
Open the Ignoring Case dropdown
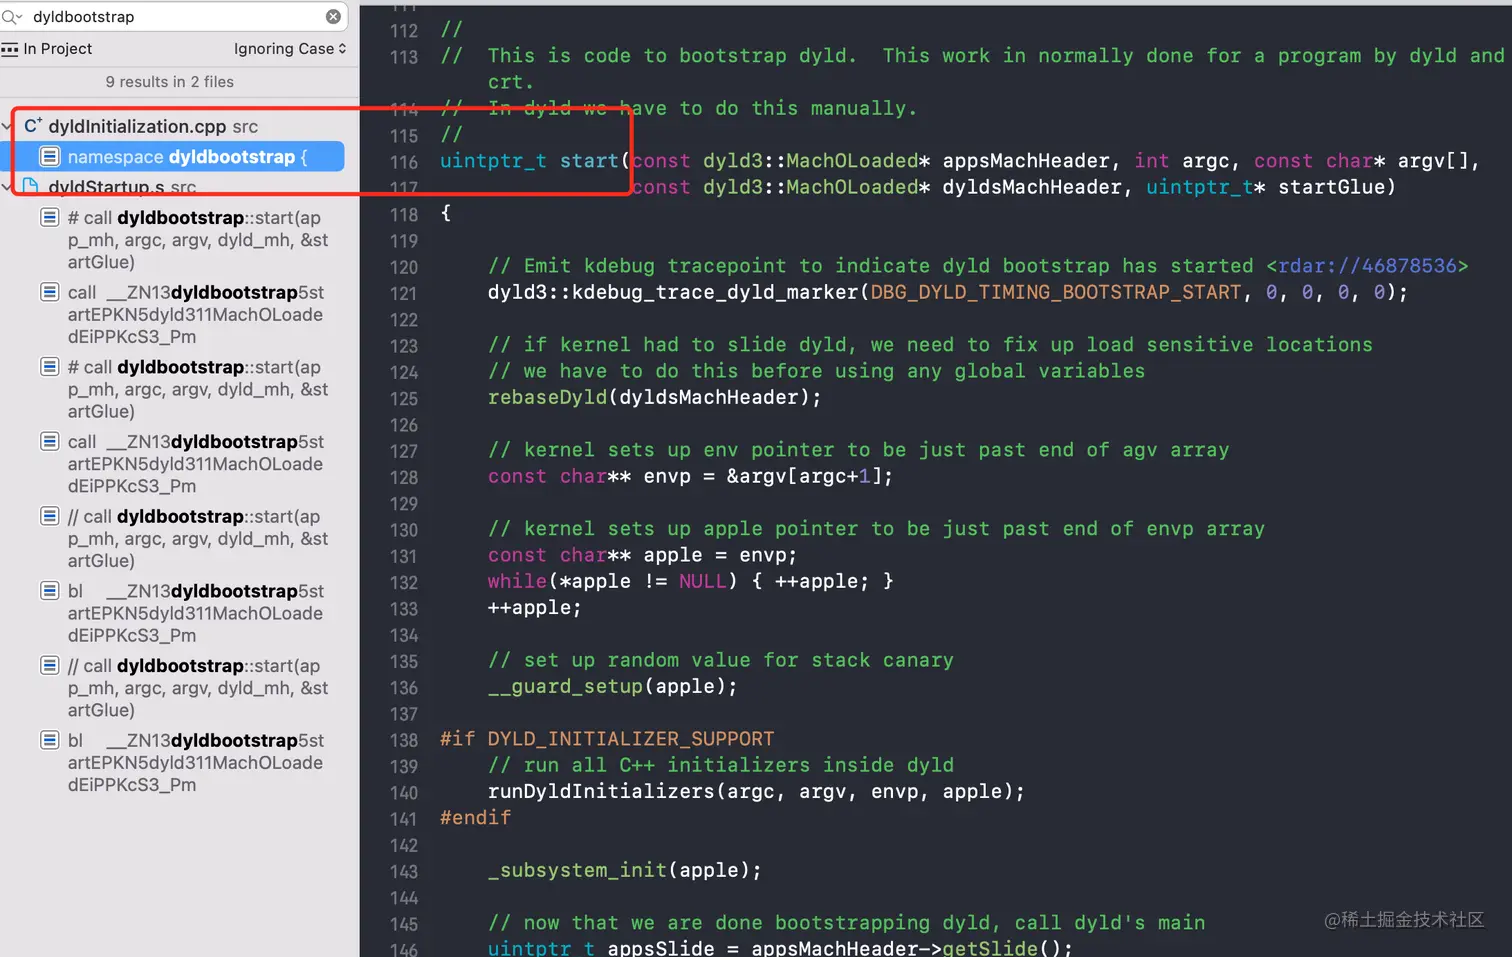click(290, 49)
